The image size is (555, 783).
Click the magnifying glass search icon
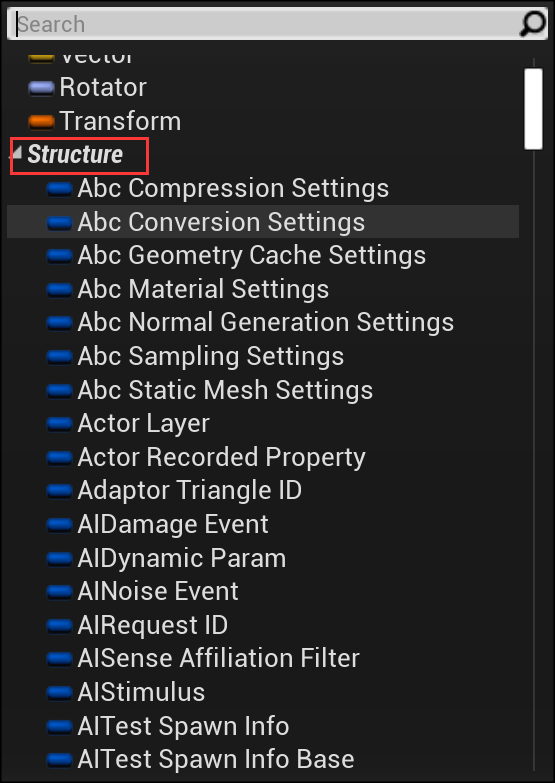pos(532,24)
